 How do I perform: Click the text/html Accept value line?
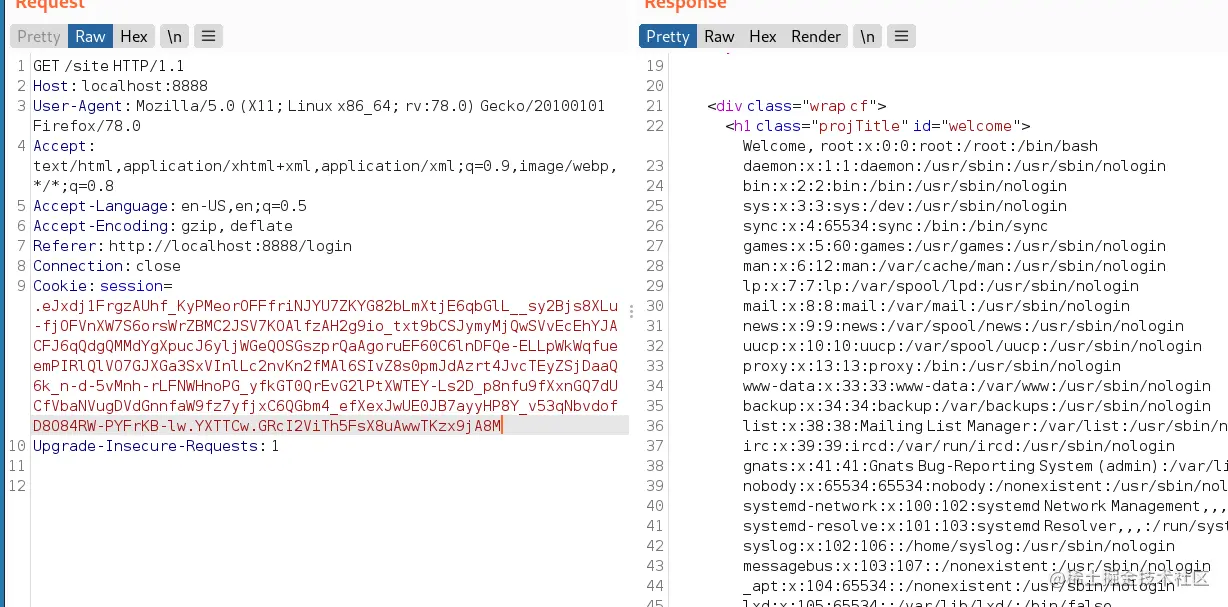325,166
